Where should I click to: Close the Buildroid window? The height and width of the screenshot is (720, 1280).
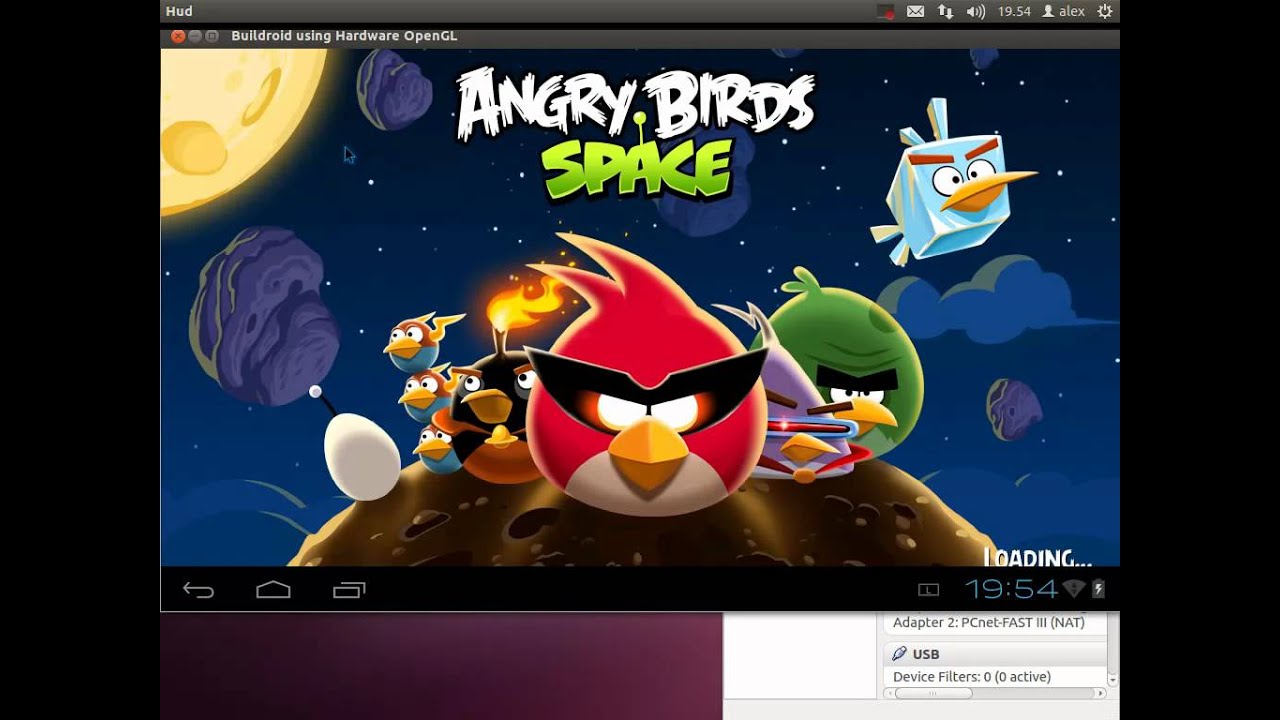pyautogui.click(x=178, y=36)
